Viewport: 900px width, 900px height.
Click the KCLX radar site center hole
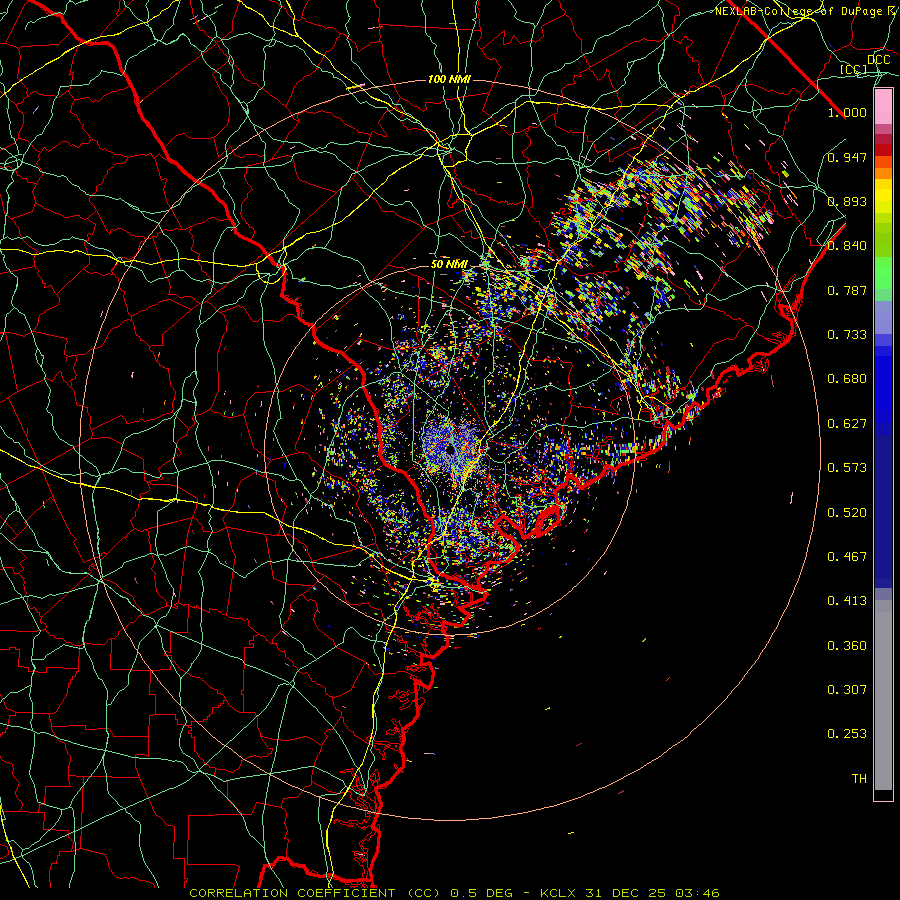click(x=451, y=449)
